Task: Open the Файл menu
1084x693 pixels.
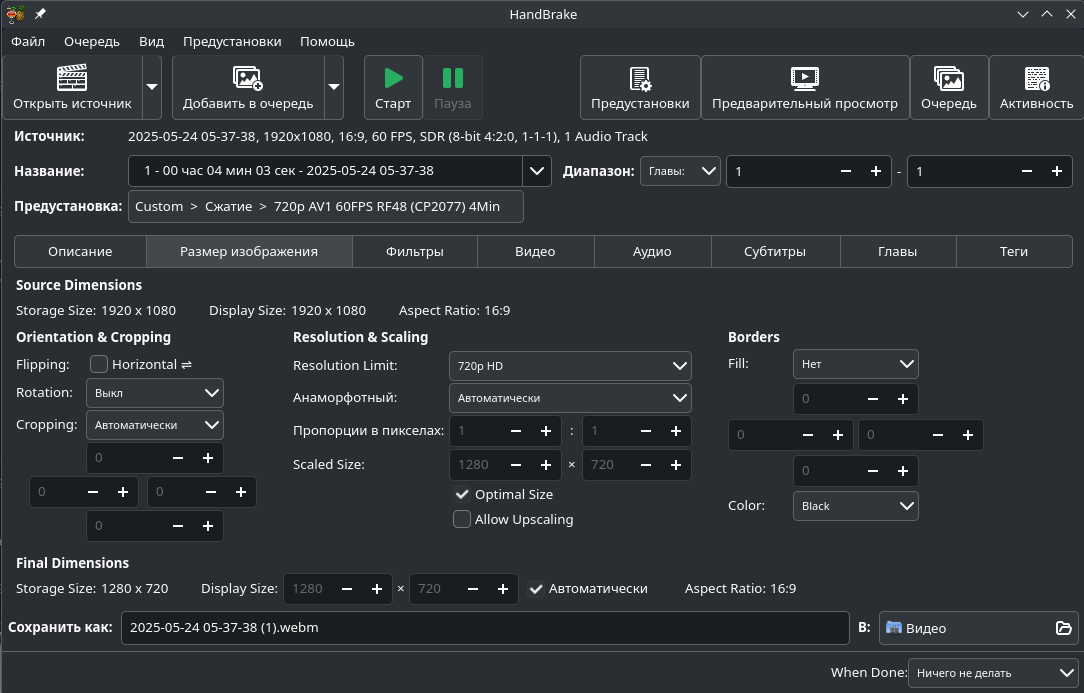Action: click(x=28, y=41)
